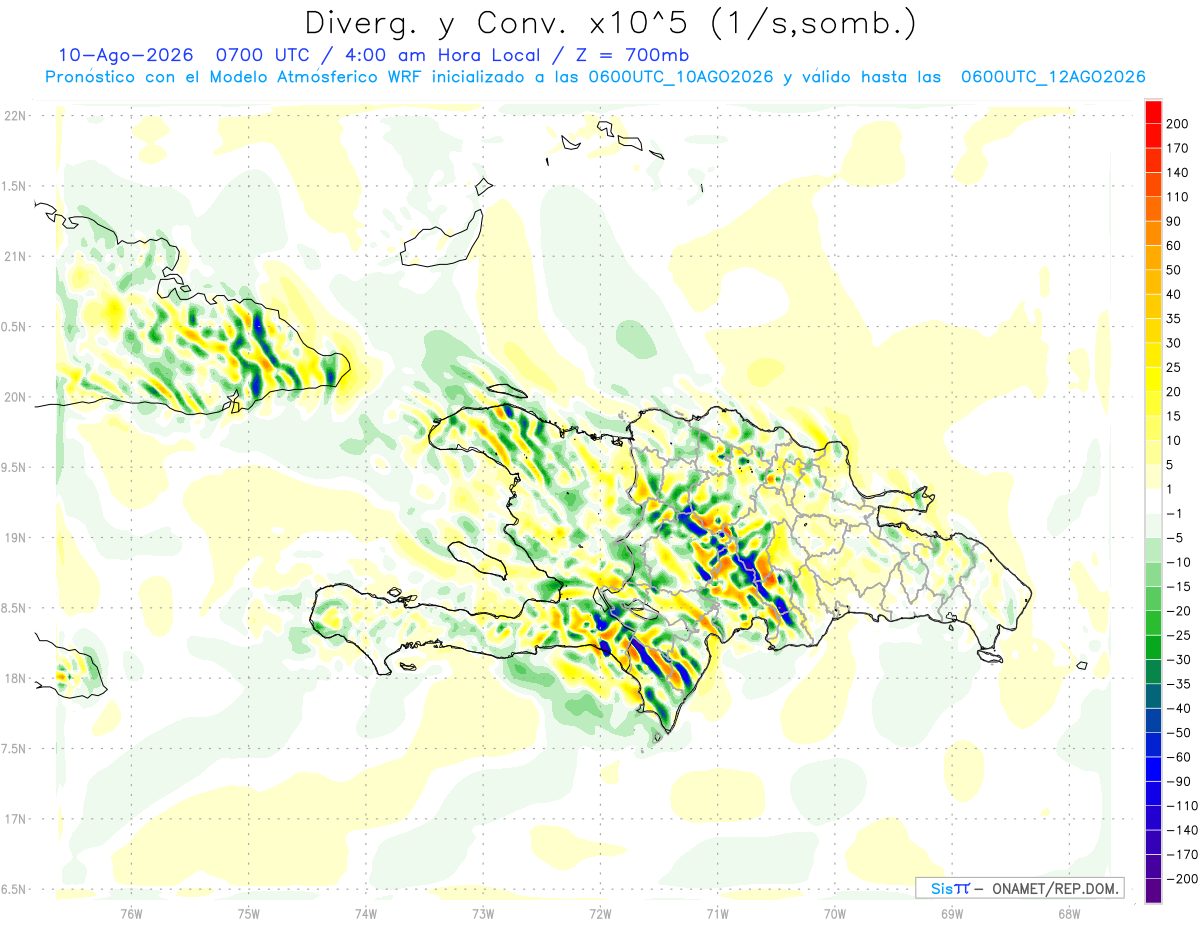Click the '68W' longitude label

point(1069,913)
